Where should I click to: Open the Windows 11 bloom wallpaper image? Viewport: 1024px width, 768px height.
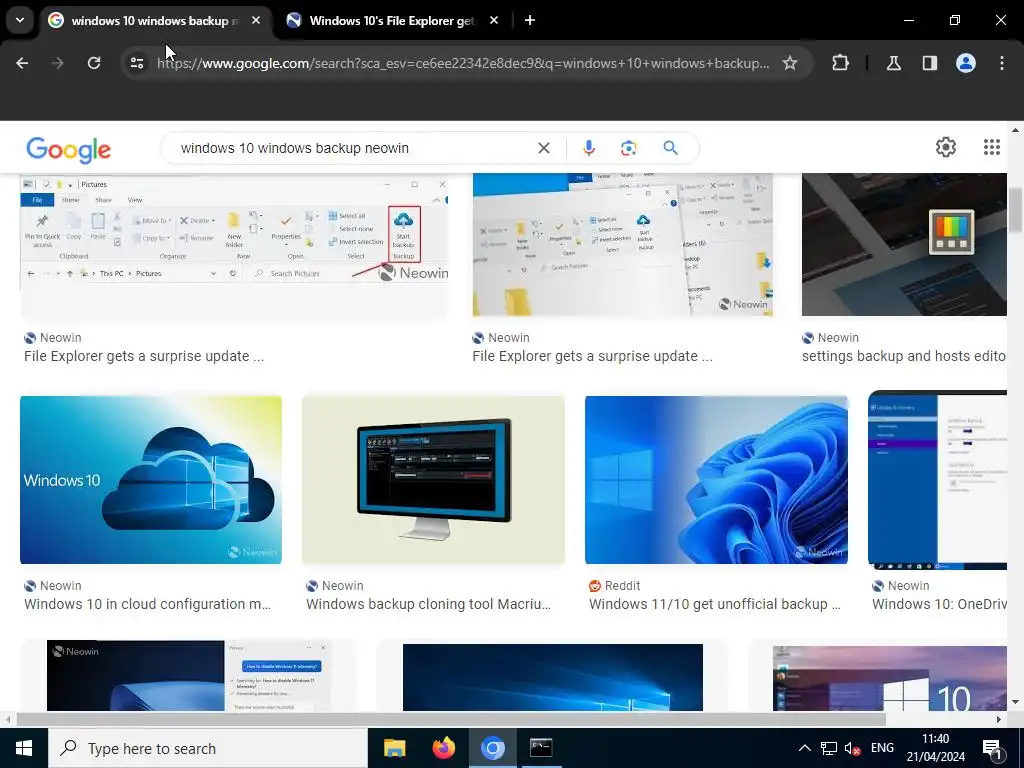tap(716, 480)
